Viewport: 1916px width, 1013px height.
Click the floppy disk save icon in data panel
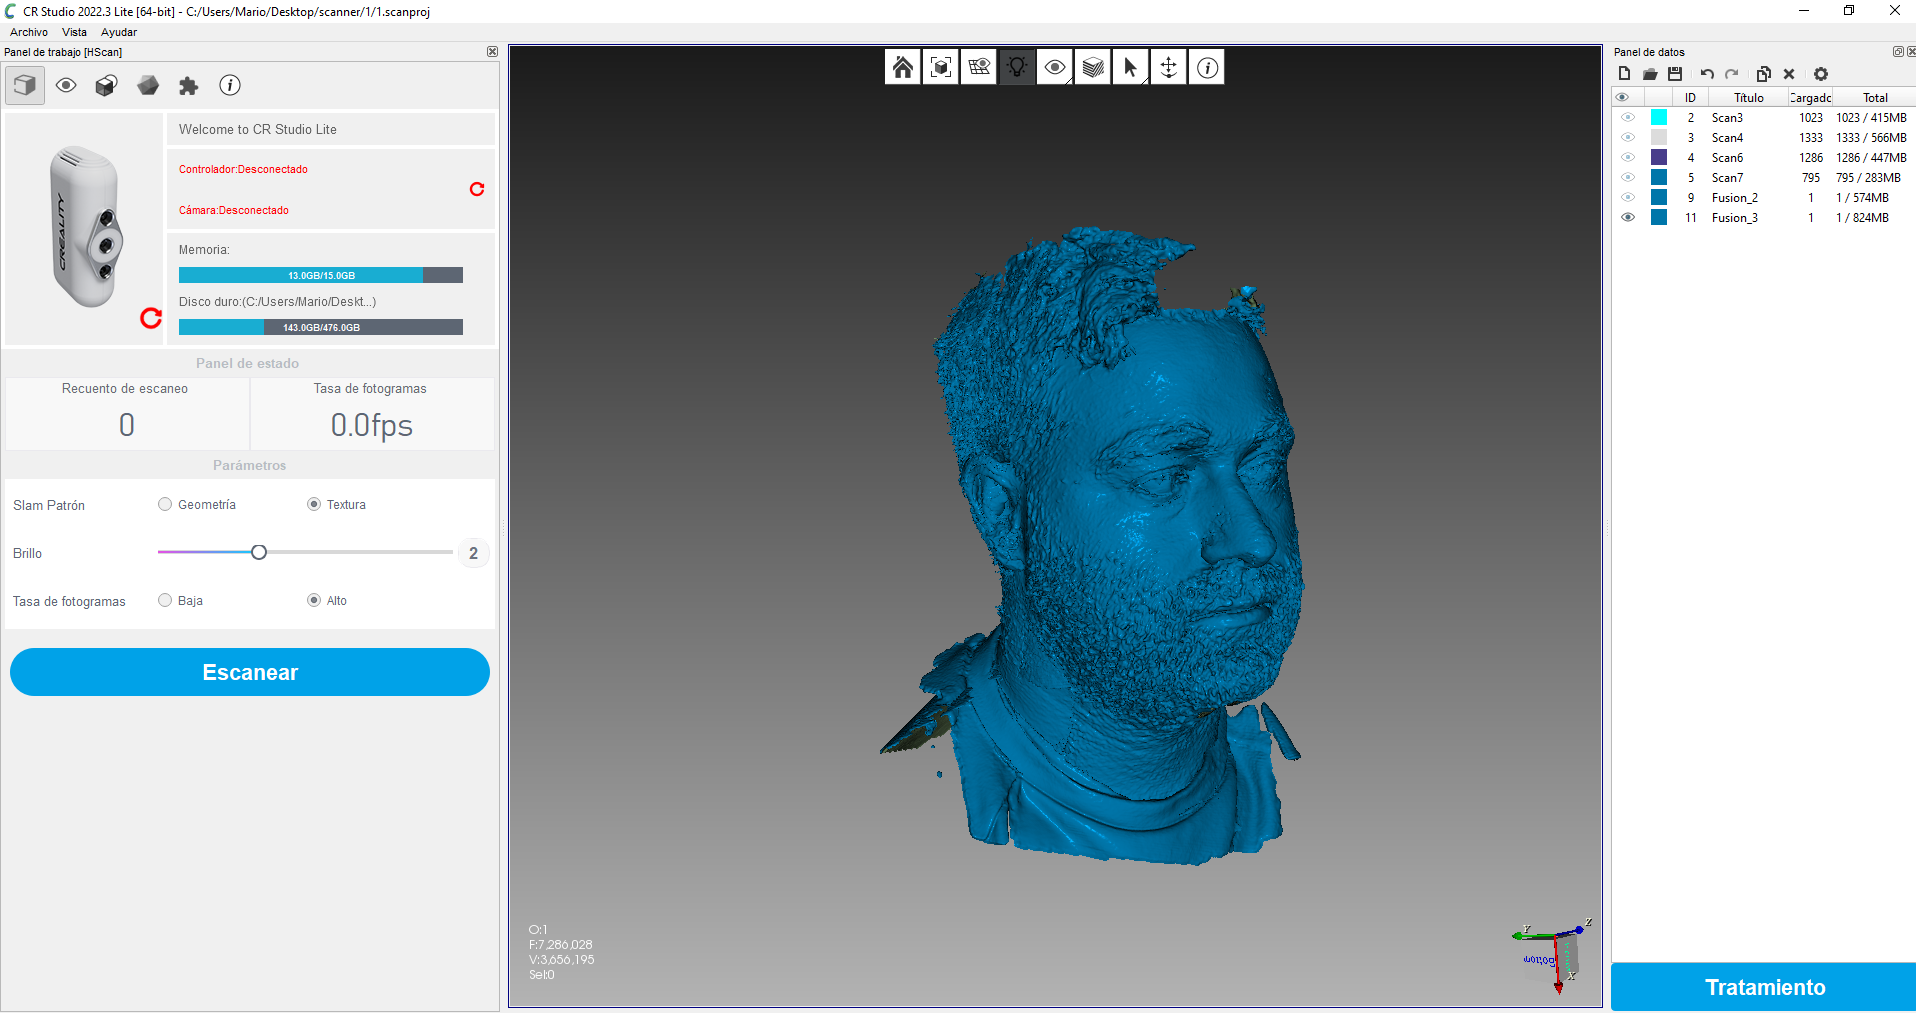[1675, 74]
